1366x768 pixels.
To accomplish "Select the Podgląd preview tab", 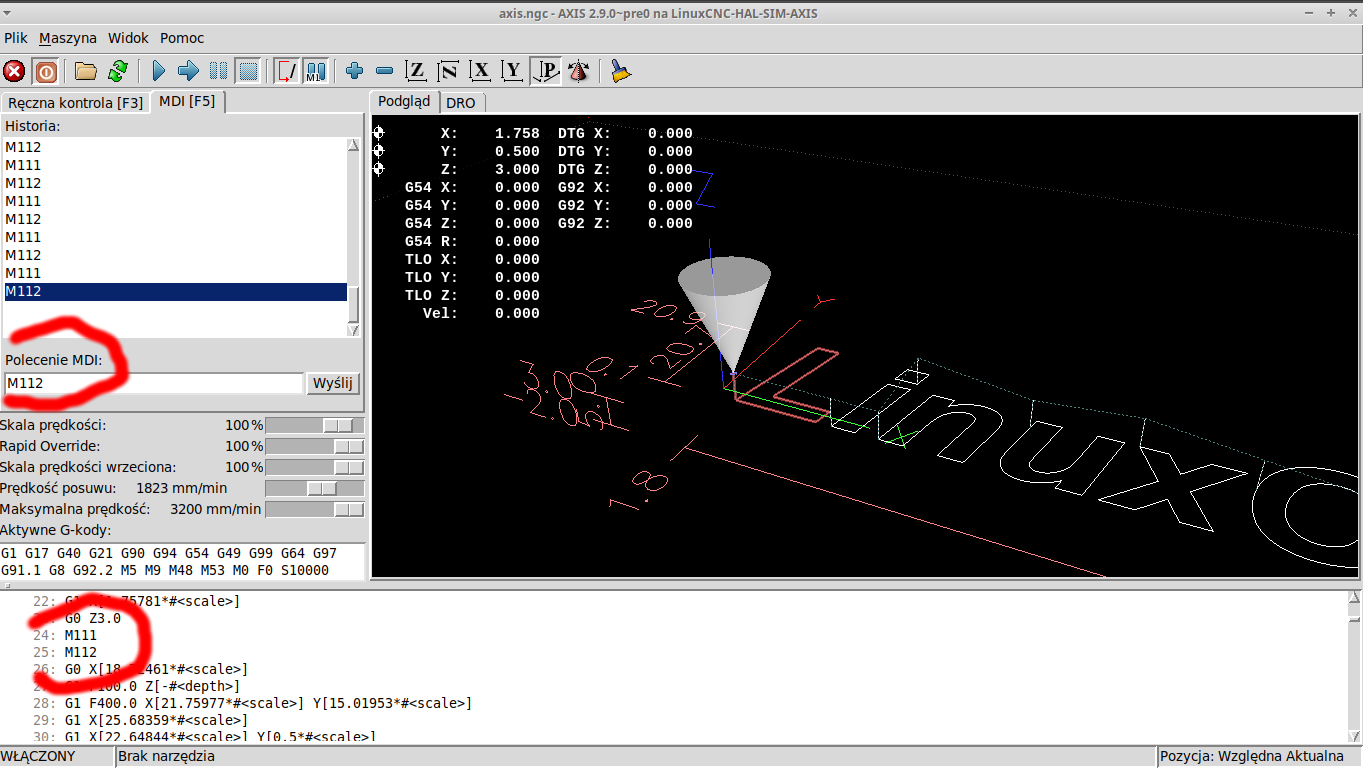I will tap(405, 101).
